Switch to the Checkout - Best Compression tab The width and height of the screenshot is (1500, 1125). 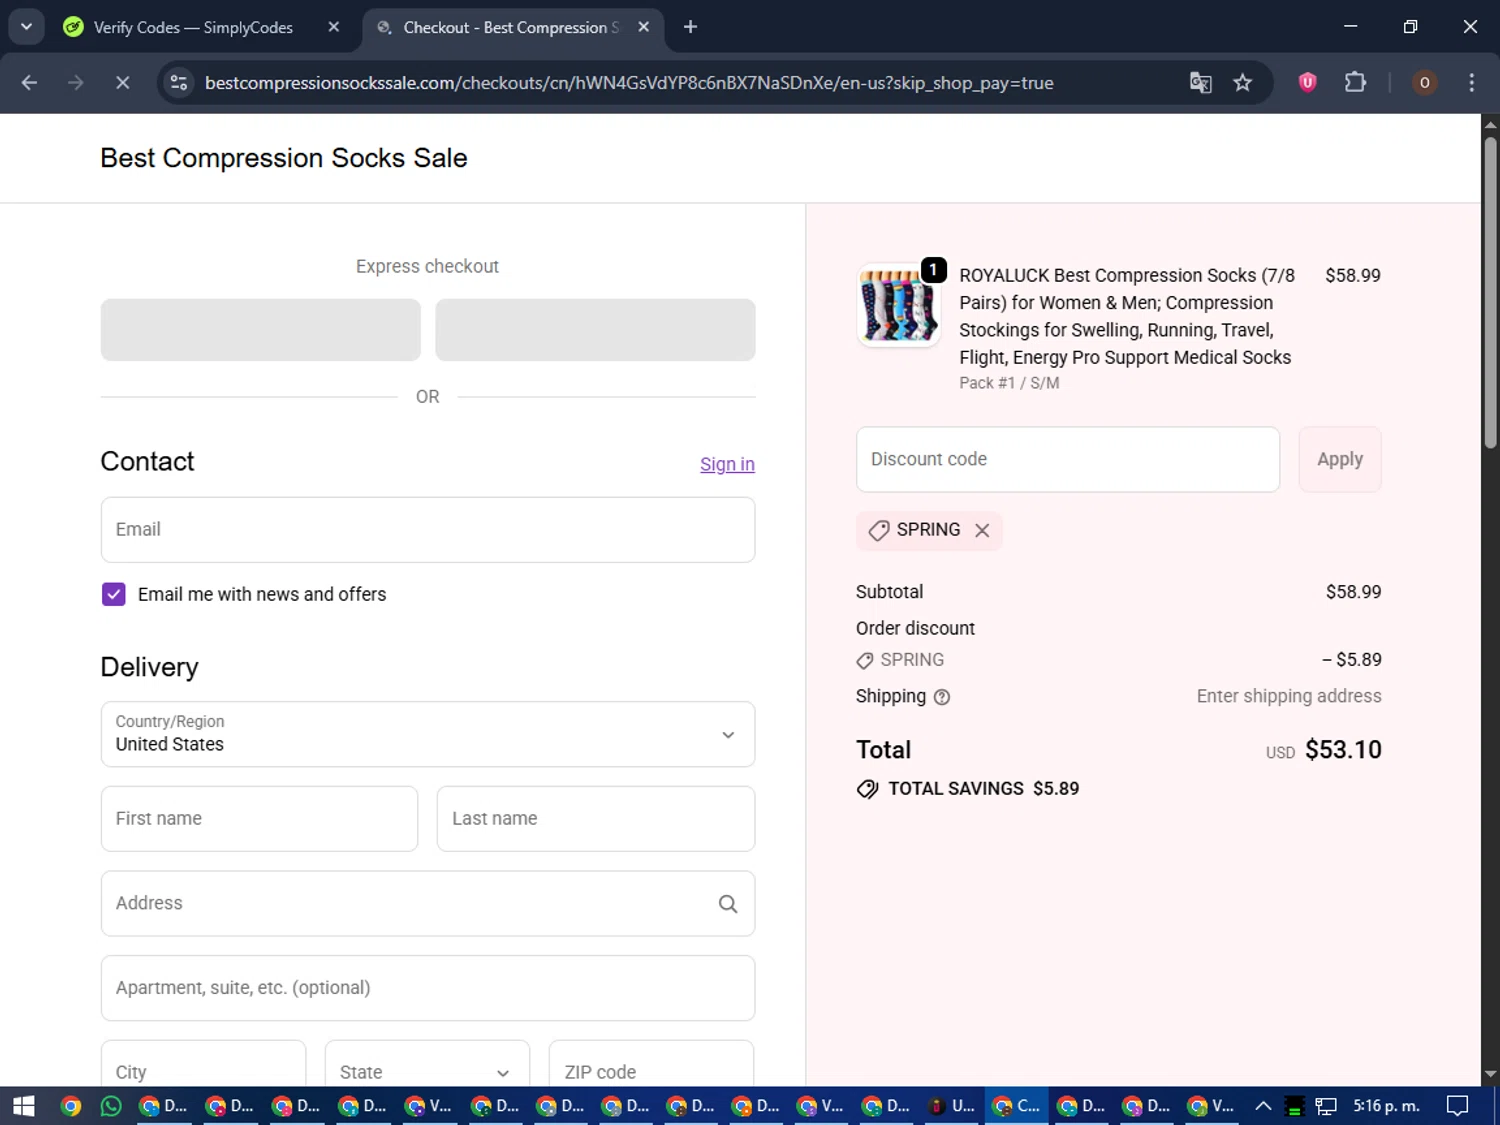click(510, 27)
